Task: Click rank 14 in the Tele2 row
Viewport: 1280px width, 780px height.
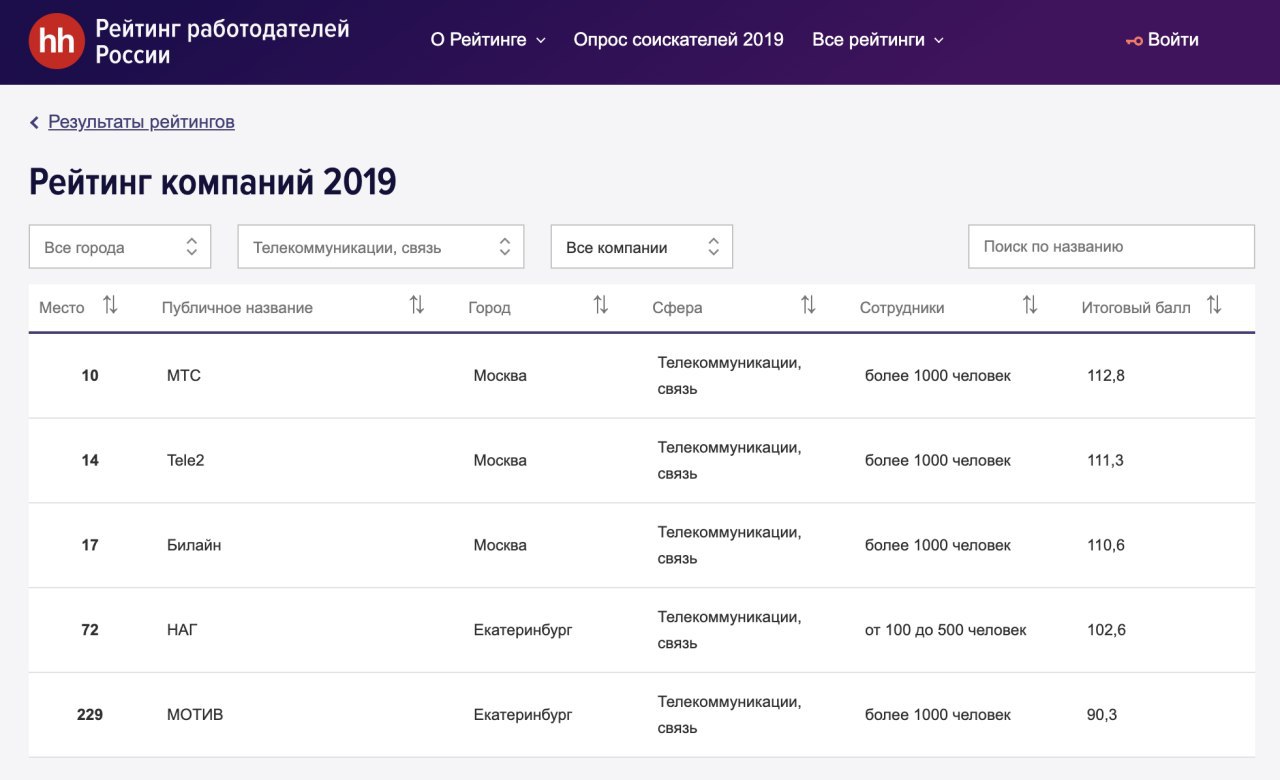Action: click(x=90, y=461)
